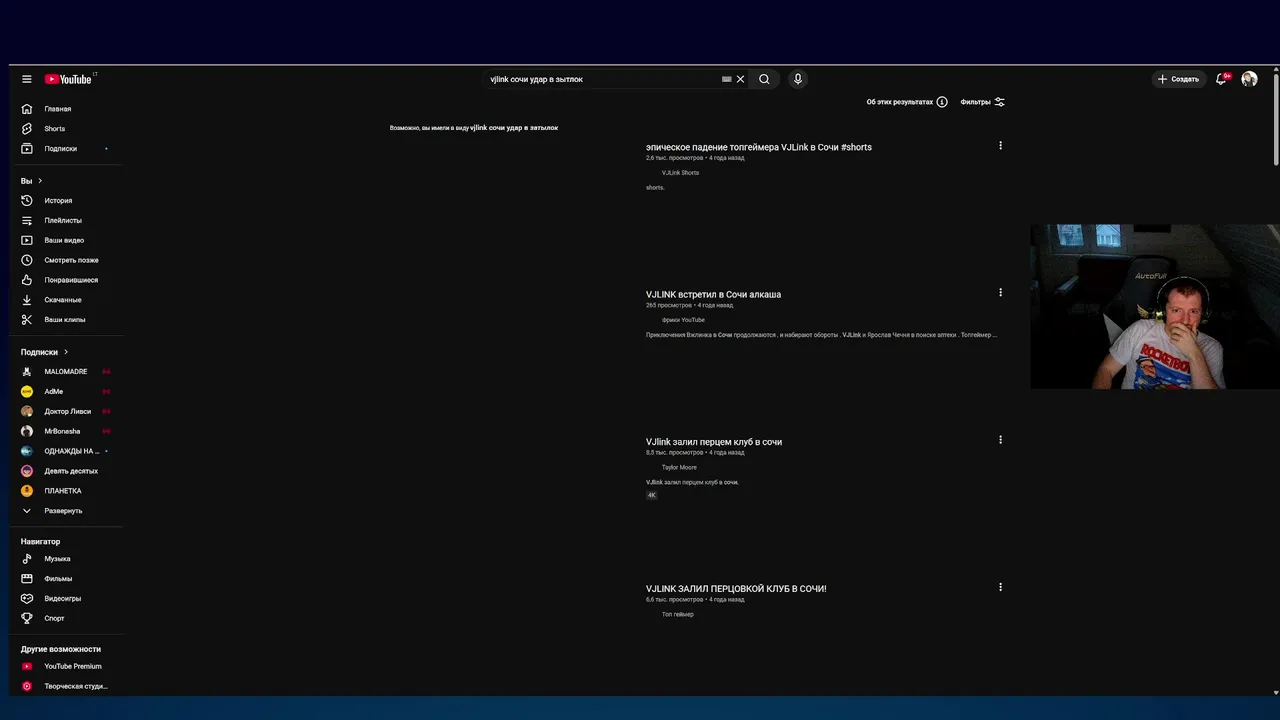The height and width of the screenshot is (720, 1280).
Task: Open Ваши видео section
Action: [x=66, y=240]
